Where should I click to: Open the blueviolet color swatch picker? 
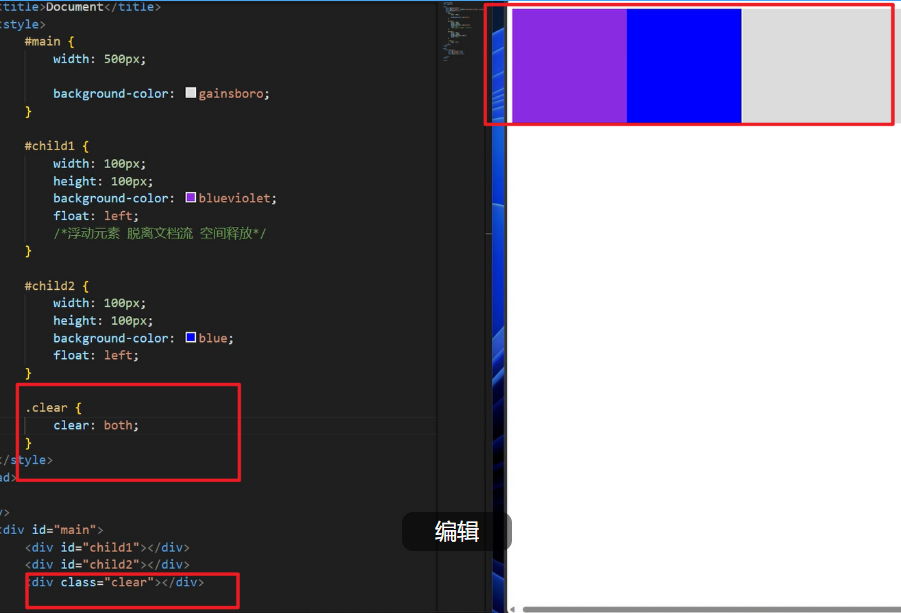pyautogui.click(x=191, y=198)
